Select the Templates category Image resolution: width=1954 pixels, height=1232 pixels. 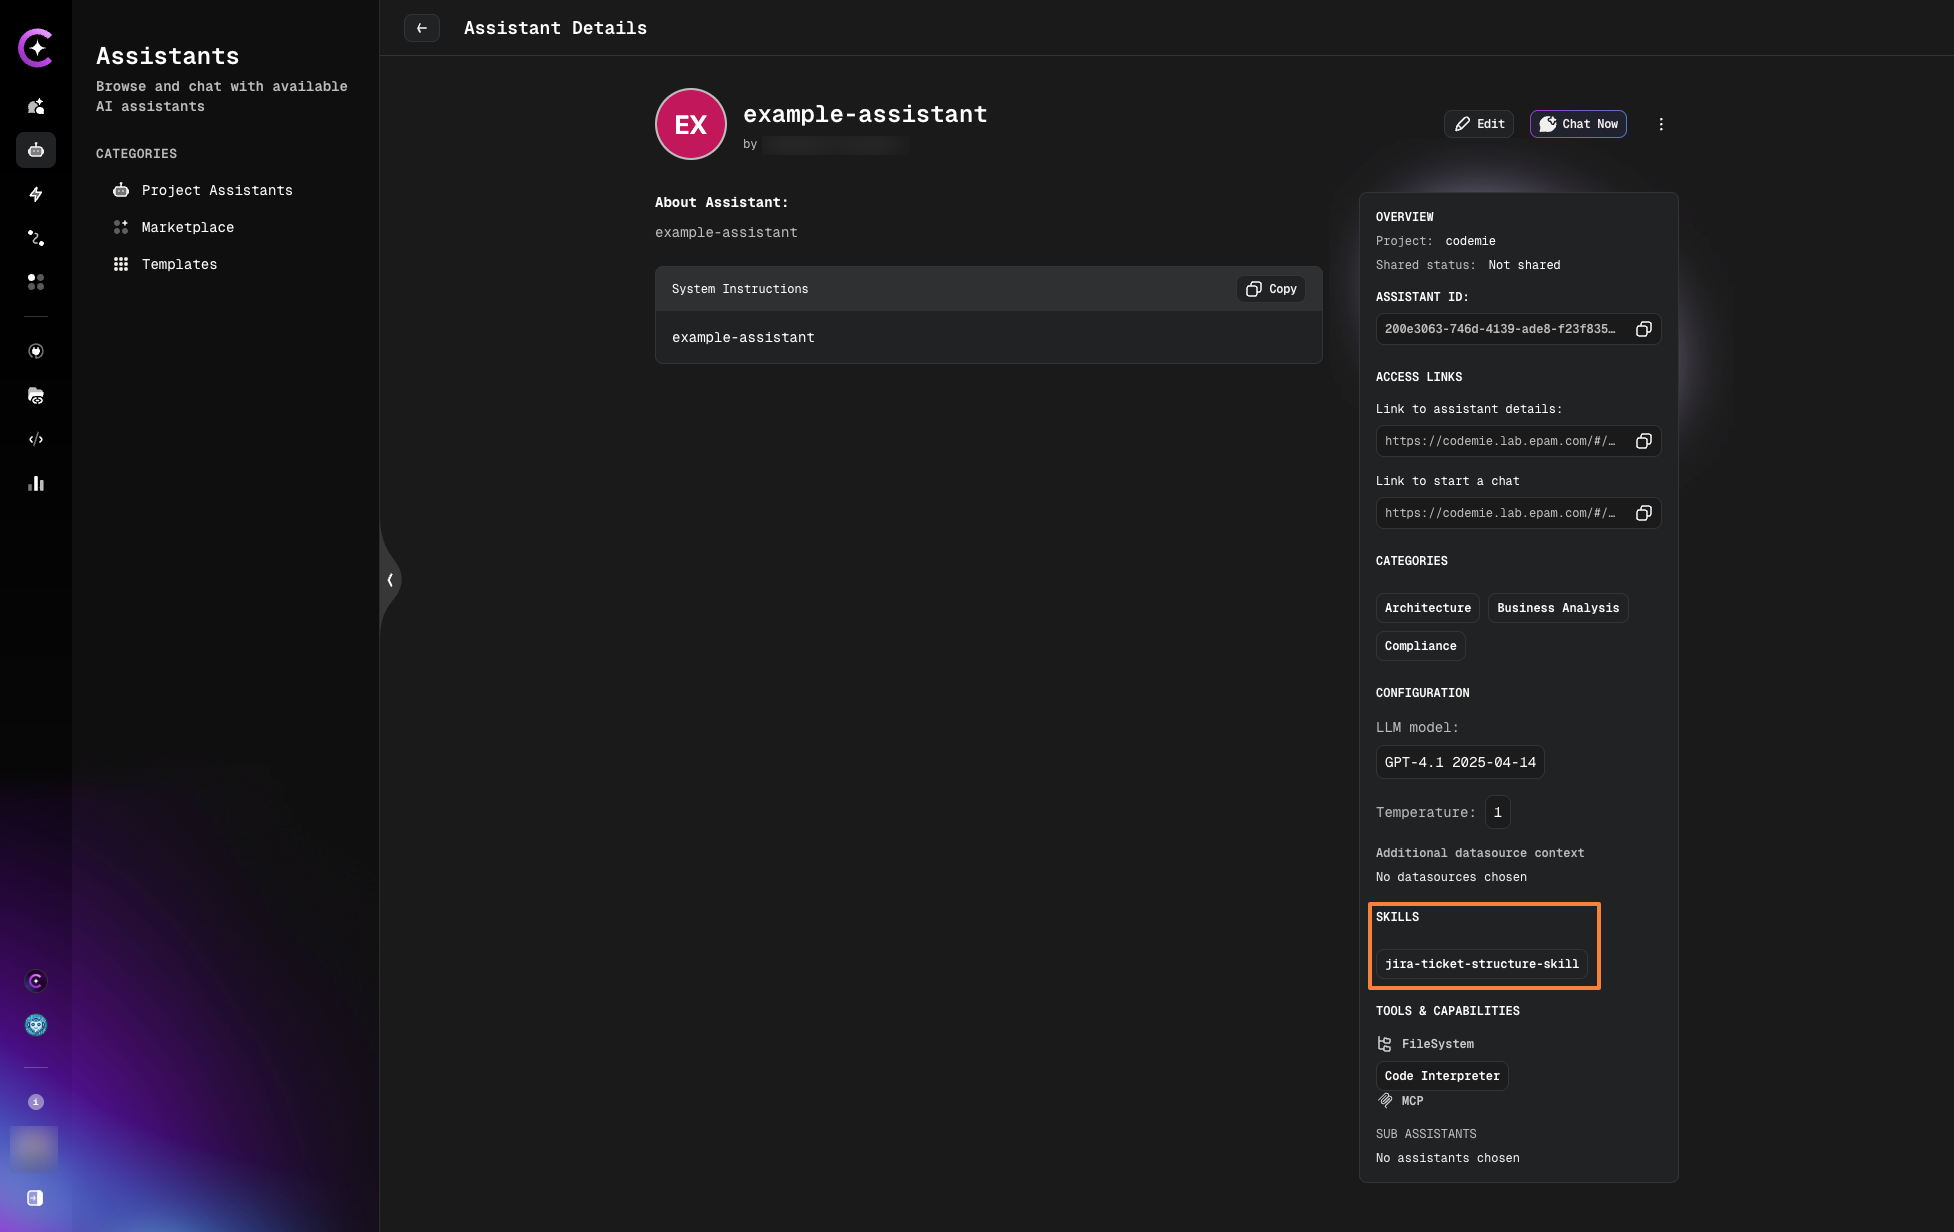click(x=179, y=264)
